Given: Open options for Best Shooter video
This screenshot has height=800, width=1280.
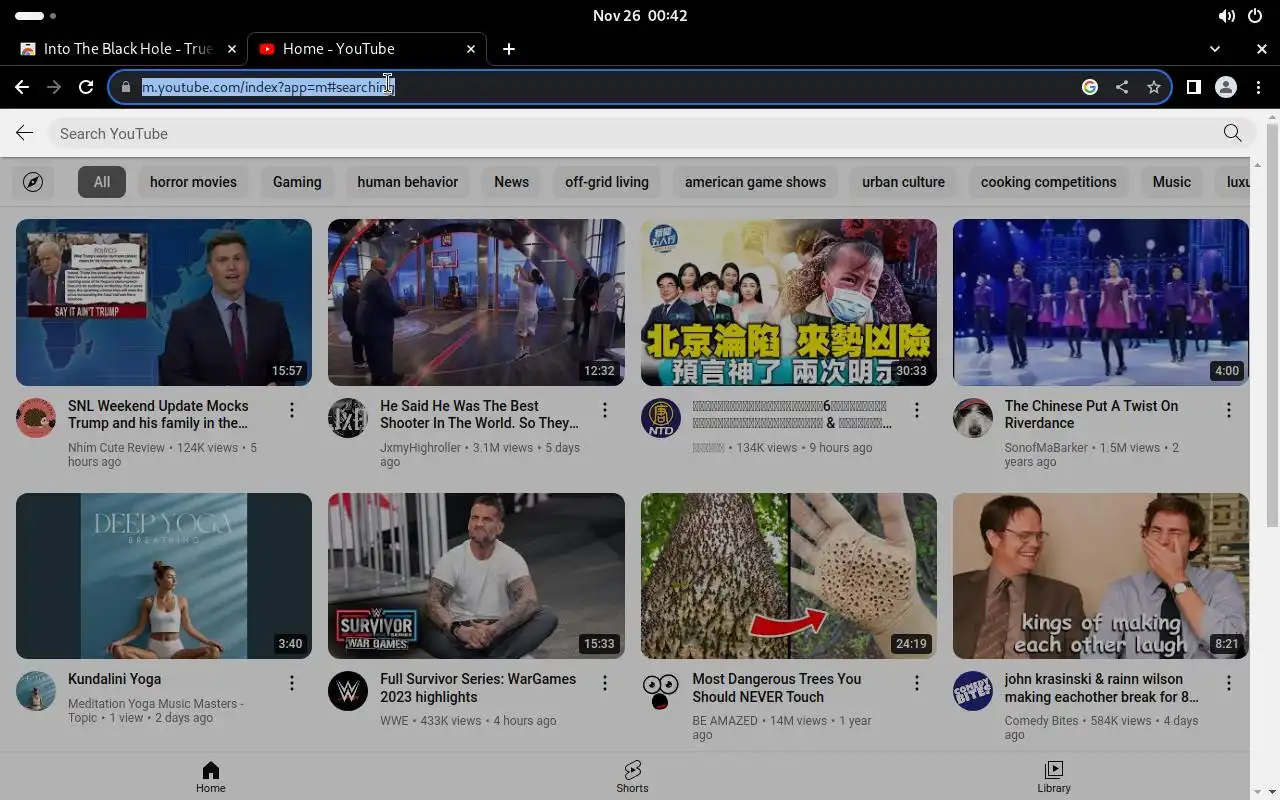Looking at the screenshot, I should [x=604, y=410].
